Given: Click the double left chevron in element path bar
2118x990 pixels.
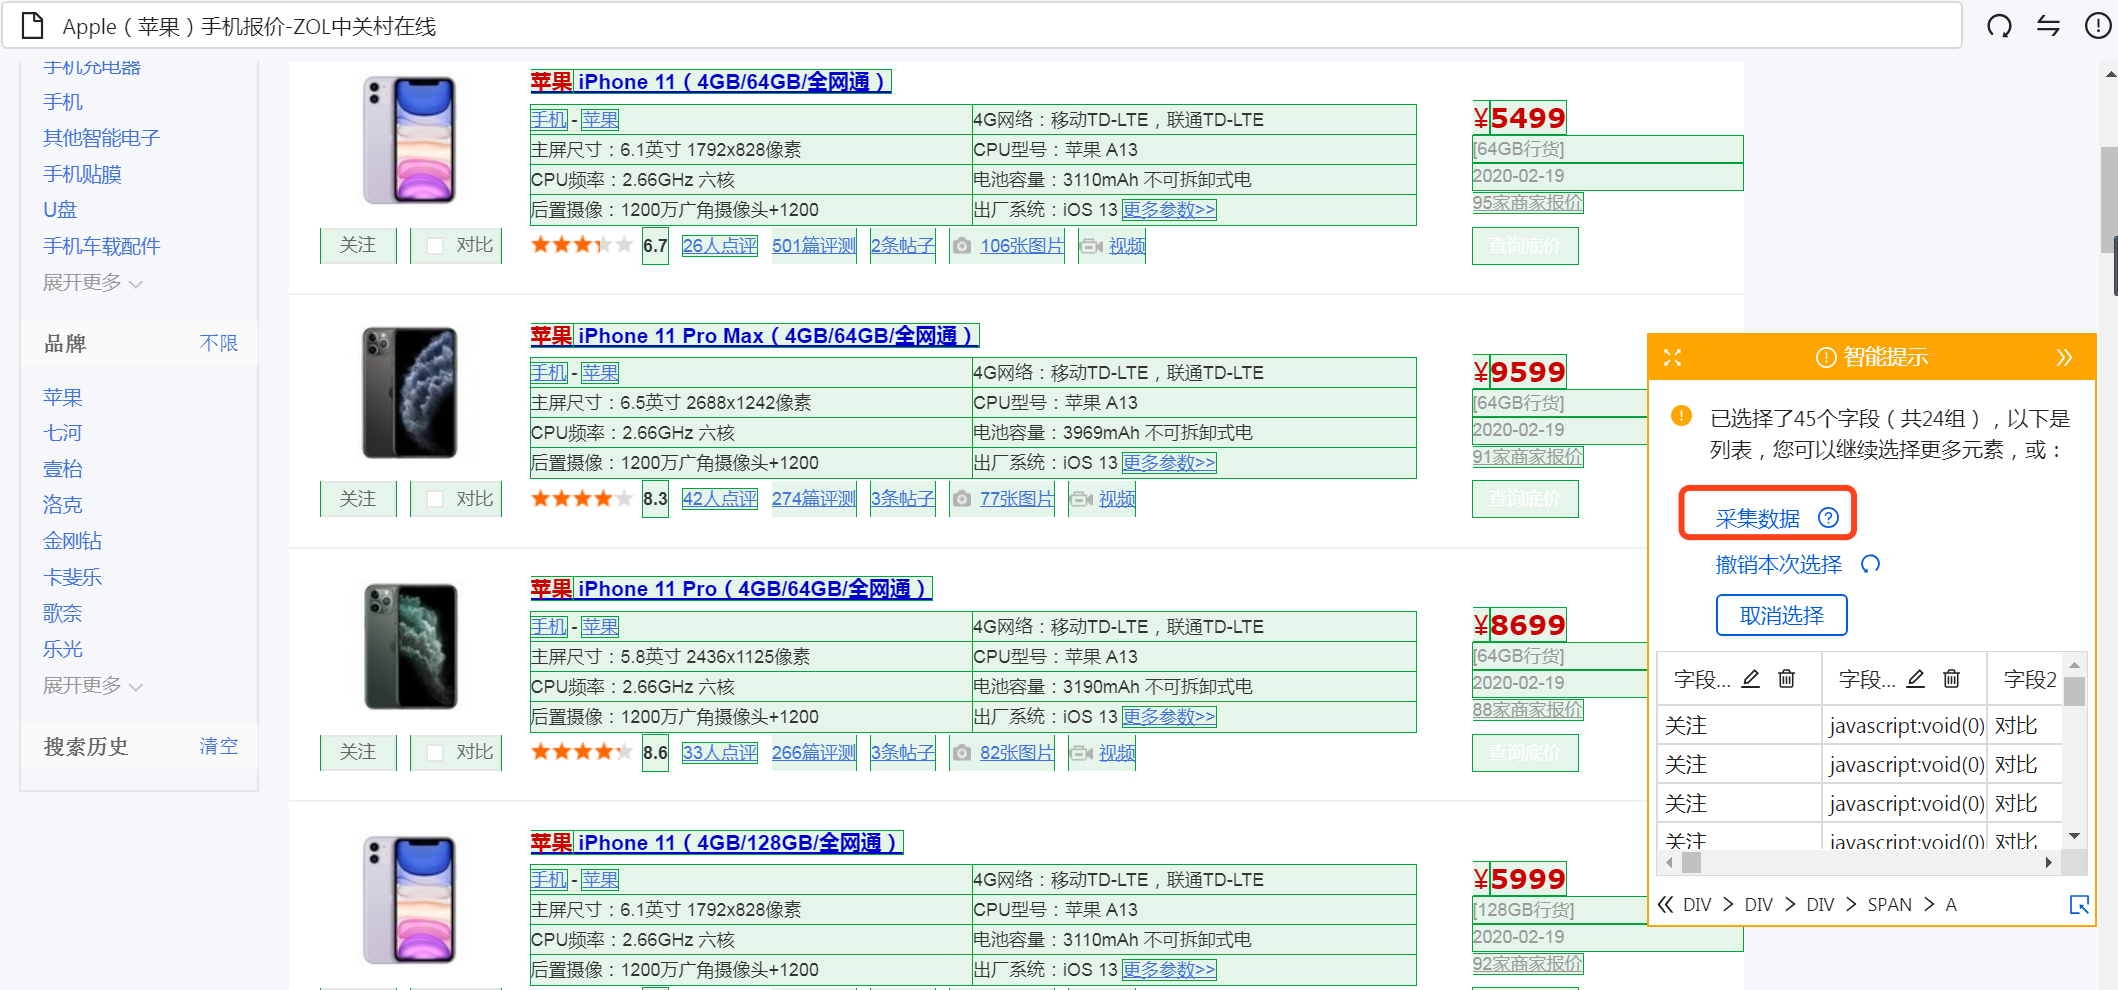Looking at the screenshot, I should [x=1665, y=904].
